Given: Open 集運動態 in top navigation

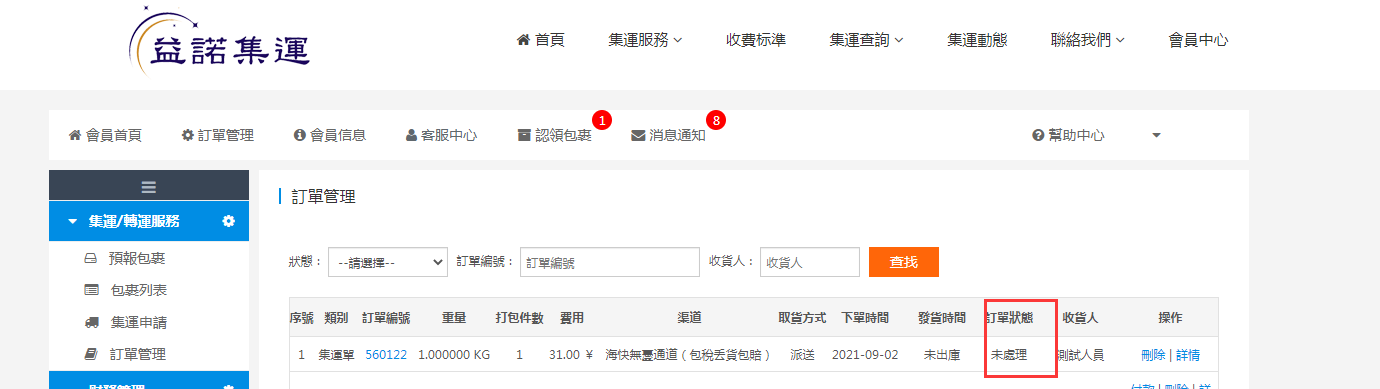Looking at the screenshot, I should pyautogui.click(x=977, y=40).
